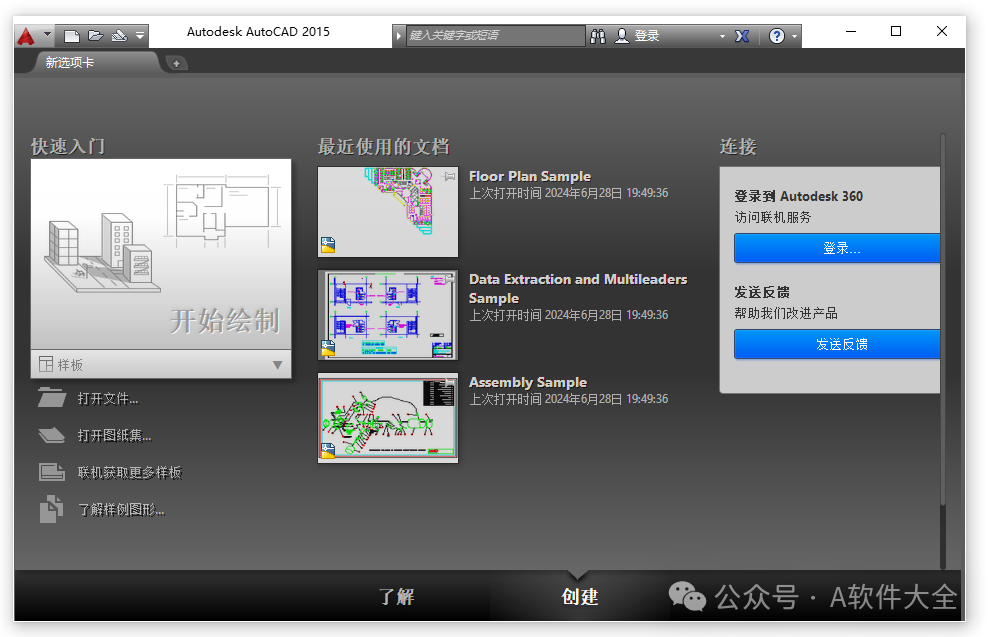Click the 开始绘制 start drawing tile

click(161, 254)
